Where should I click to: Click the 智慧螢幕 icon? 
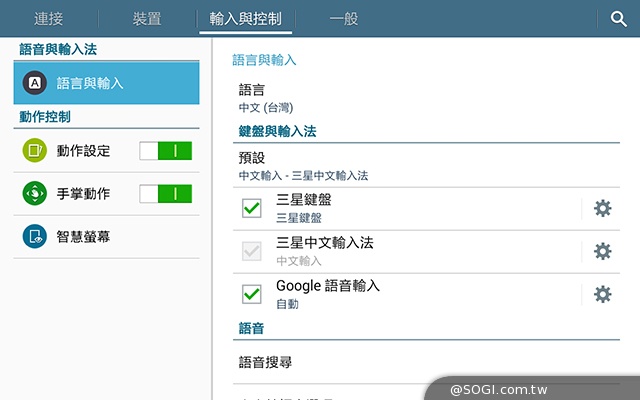pos(35,236)
